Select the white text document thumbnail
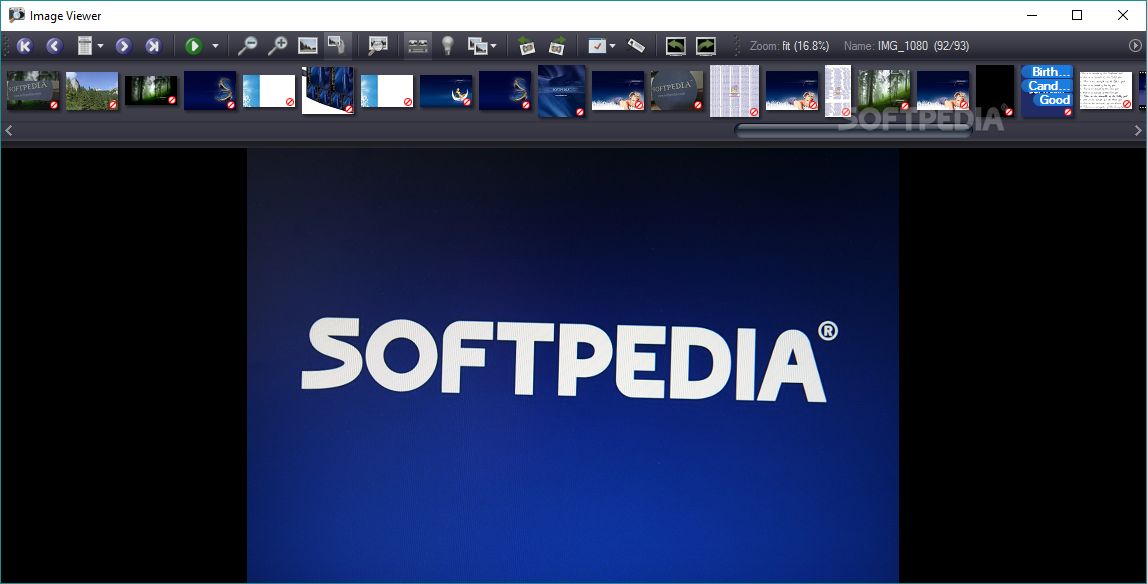1147x584 pixels. pyautogui.click(x=1105, y=90)
